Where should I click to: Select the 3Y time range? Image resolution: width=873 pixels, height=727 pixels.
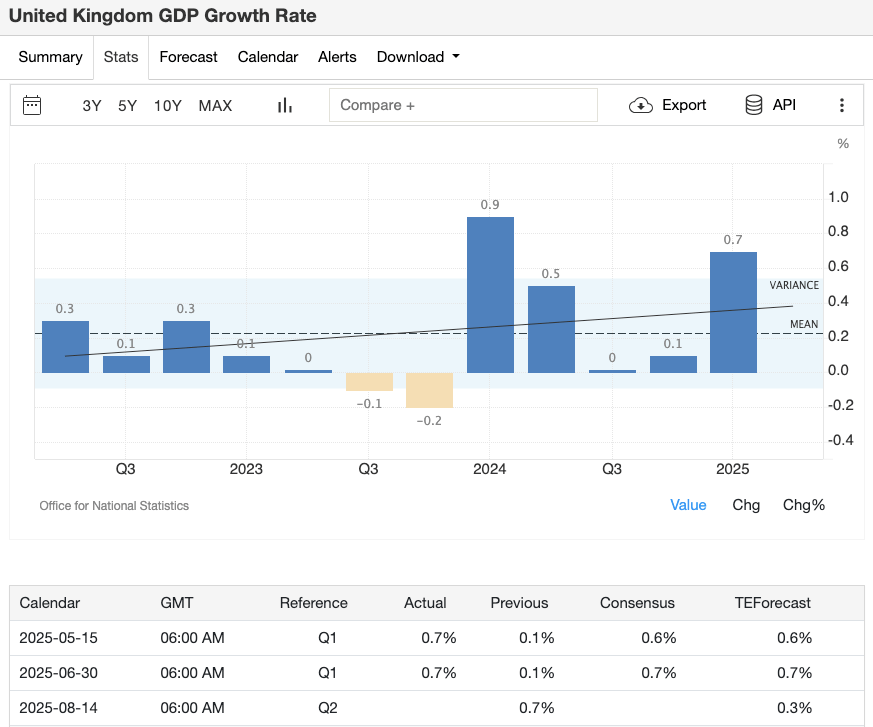(x=91, y=105)
